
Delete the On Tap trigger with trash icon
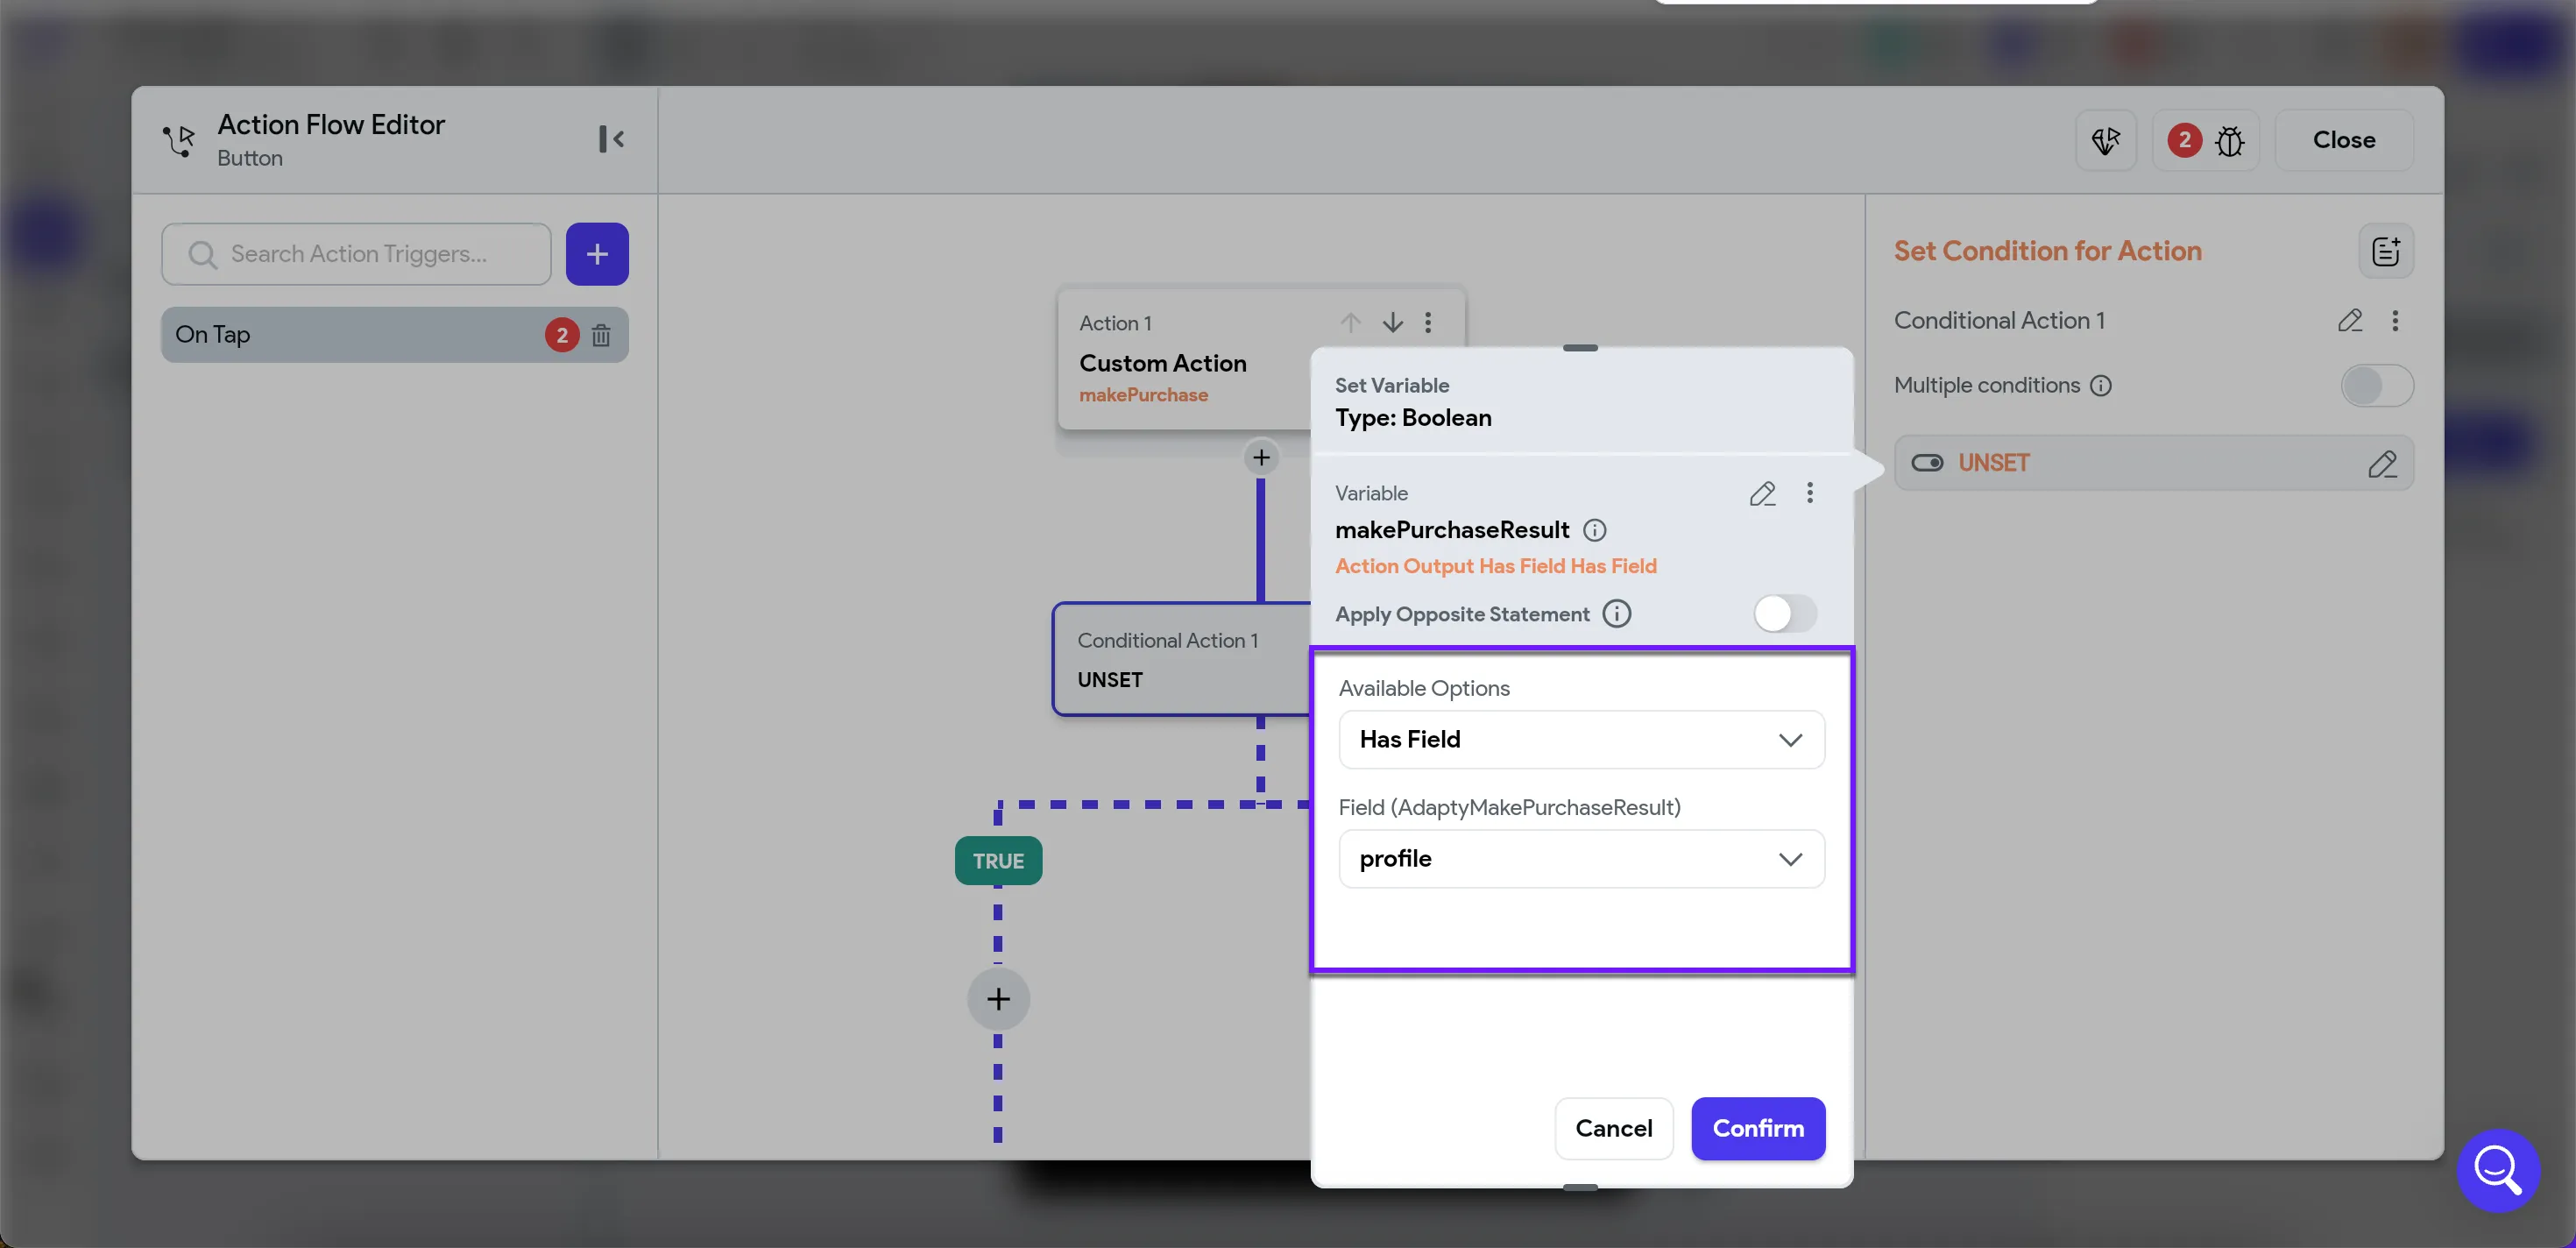coord(600,335)
